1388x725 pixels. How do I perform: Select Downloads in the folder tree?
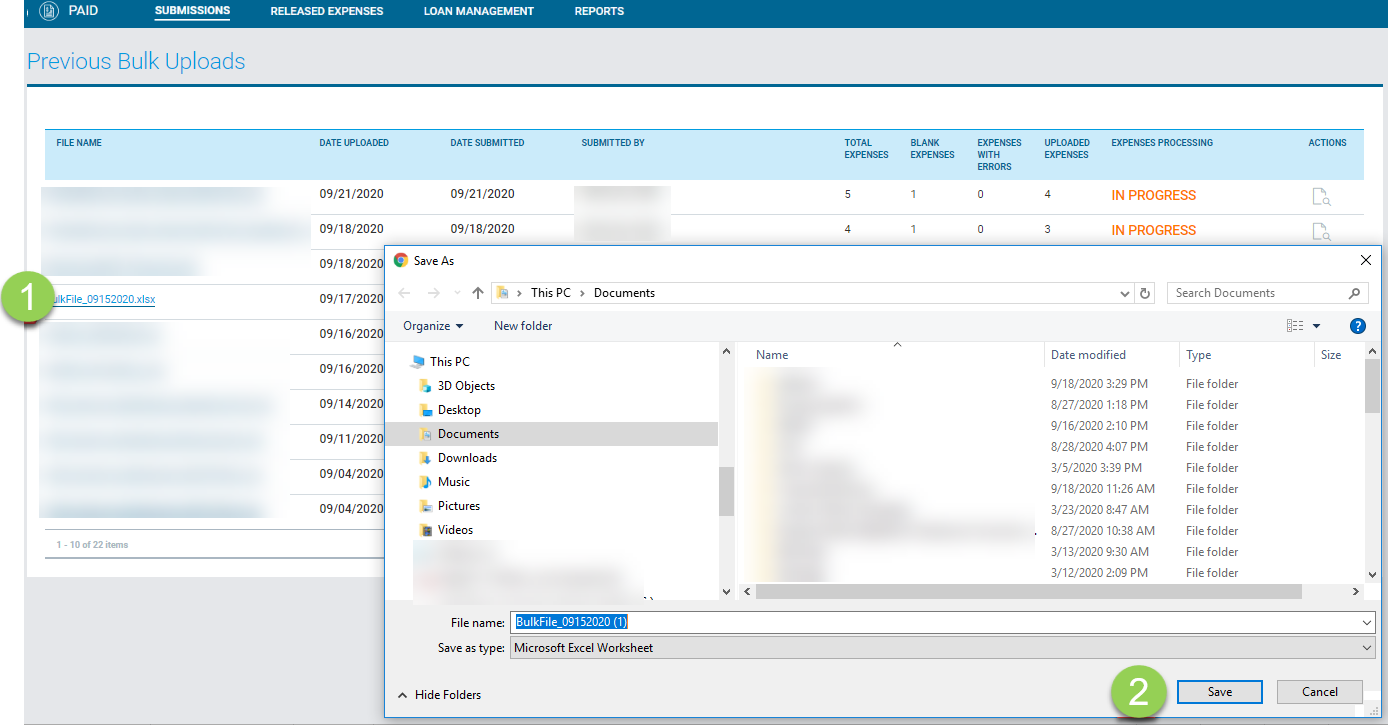tap(467, 458)
